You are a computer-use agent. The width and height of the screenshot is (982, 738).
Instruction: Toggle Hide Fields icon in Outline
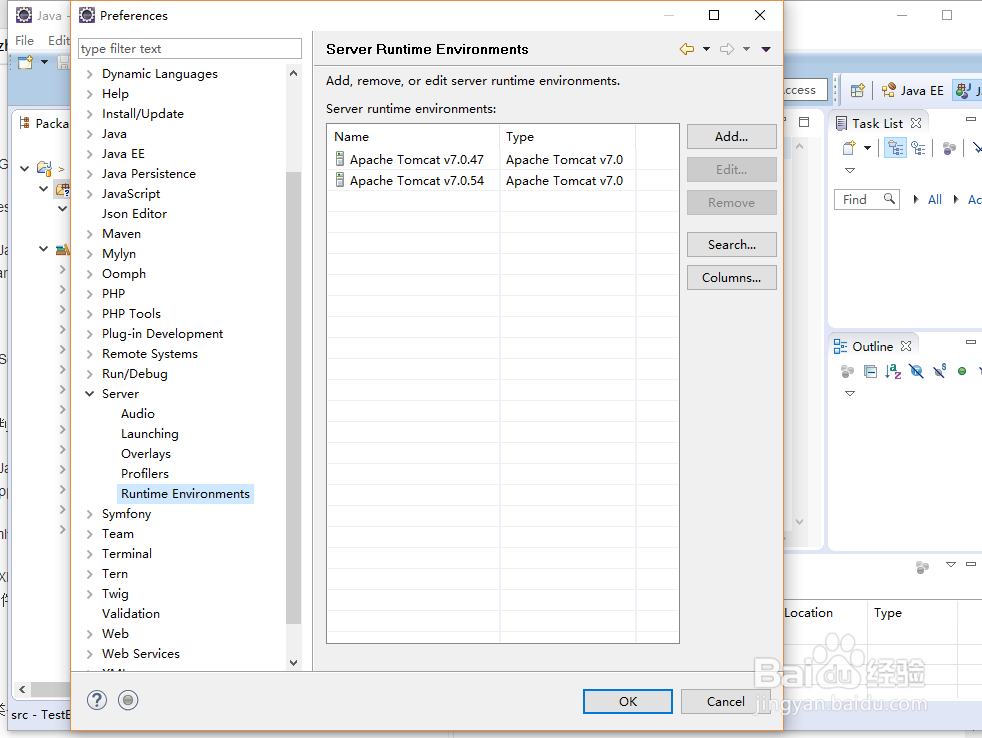(x=916, y=372)
